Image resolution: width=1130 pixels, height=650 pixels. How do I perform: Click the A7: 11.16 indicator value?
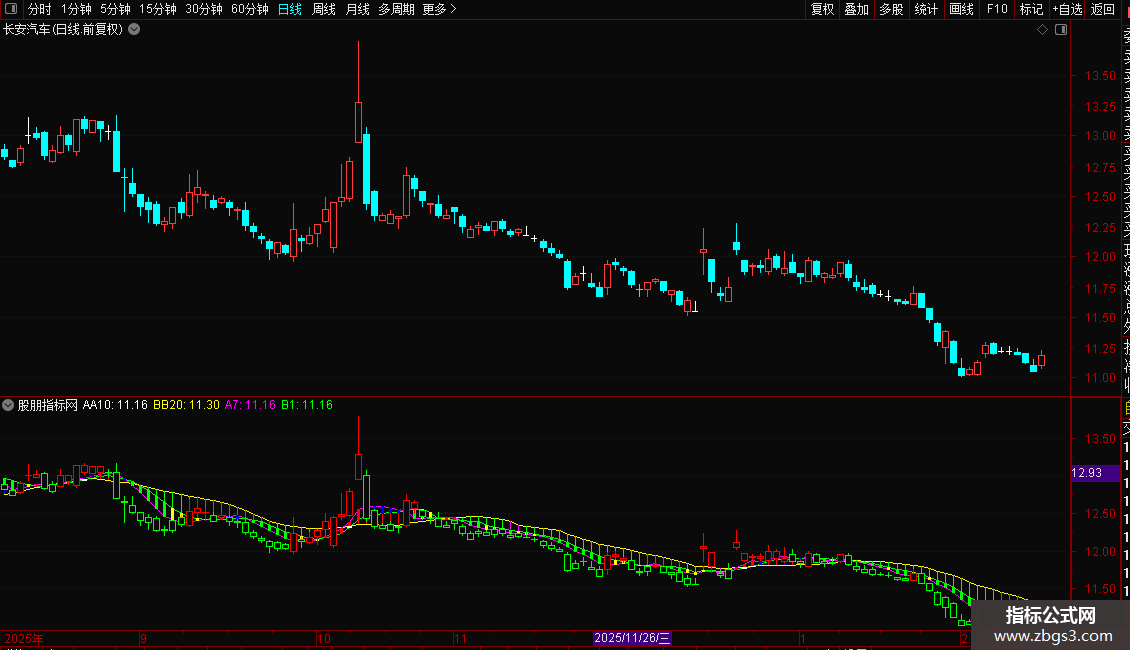tap(250, 405)
